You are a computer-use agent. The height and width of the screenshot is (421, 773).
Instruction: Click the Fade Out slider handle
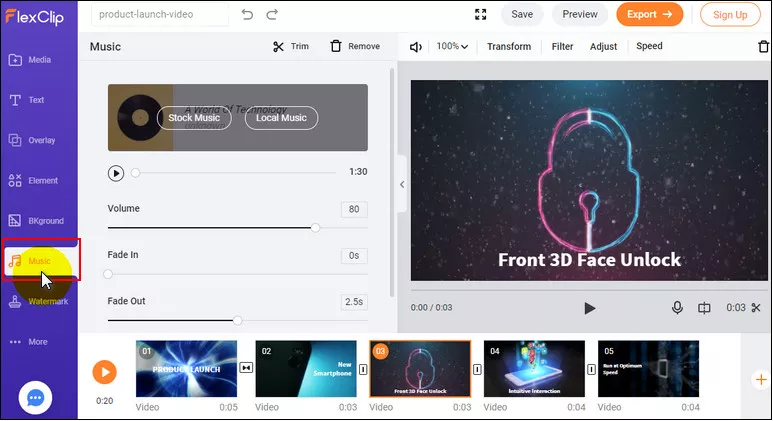[238, 320]
